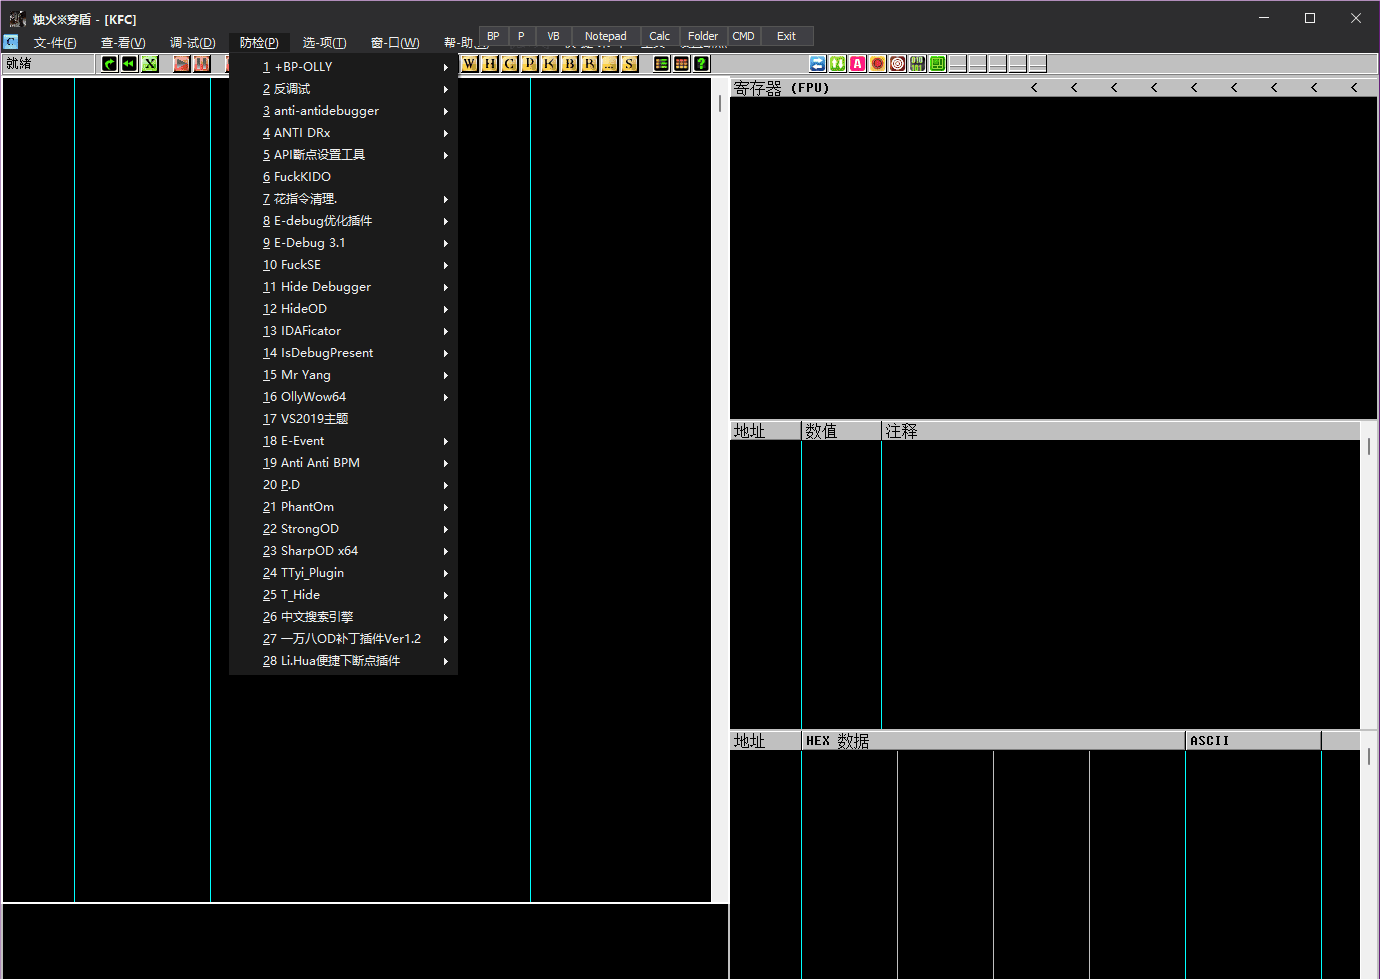This screenshot has width=1380, height=979.
Task: Open the 文-件(F) menu
Action: (x=55, y=43)
